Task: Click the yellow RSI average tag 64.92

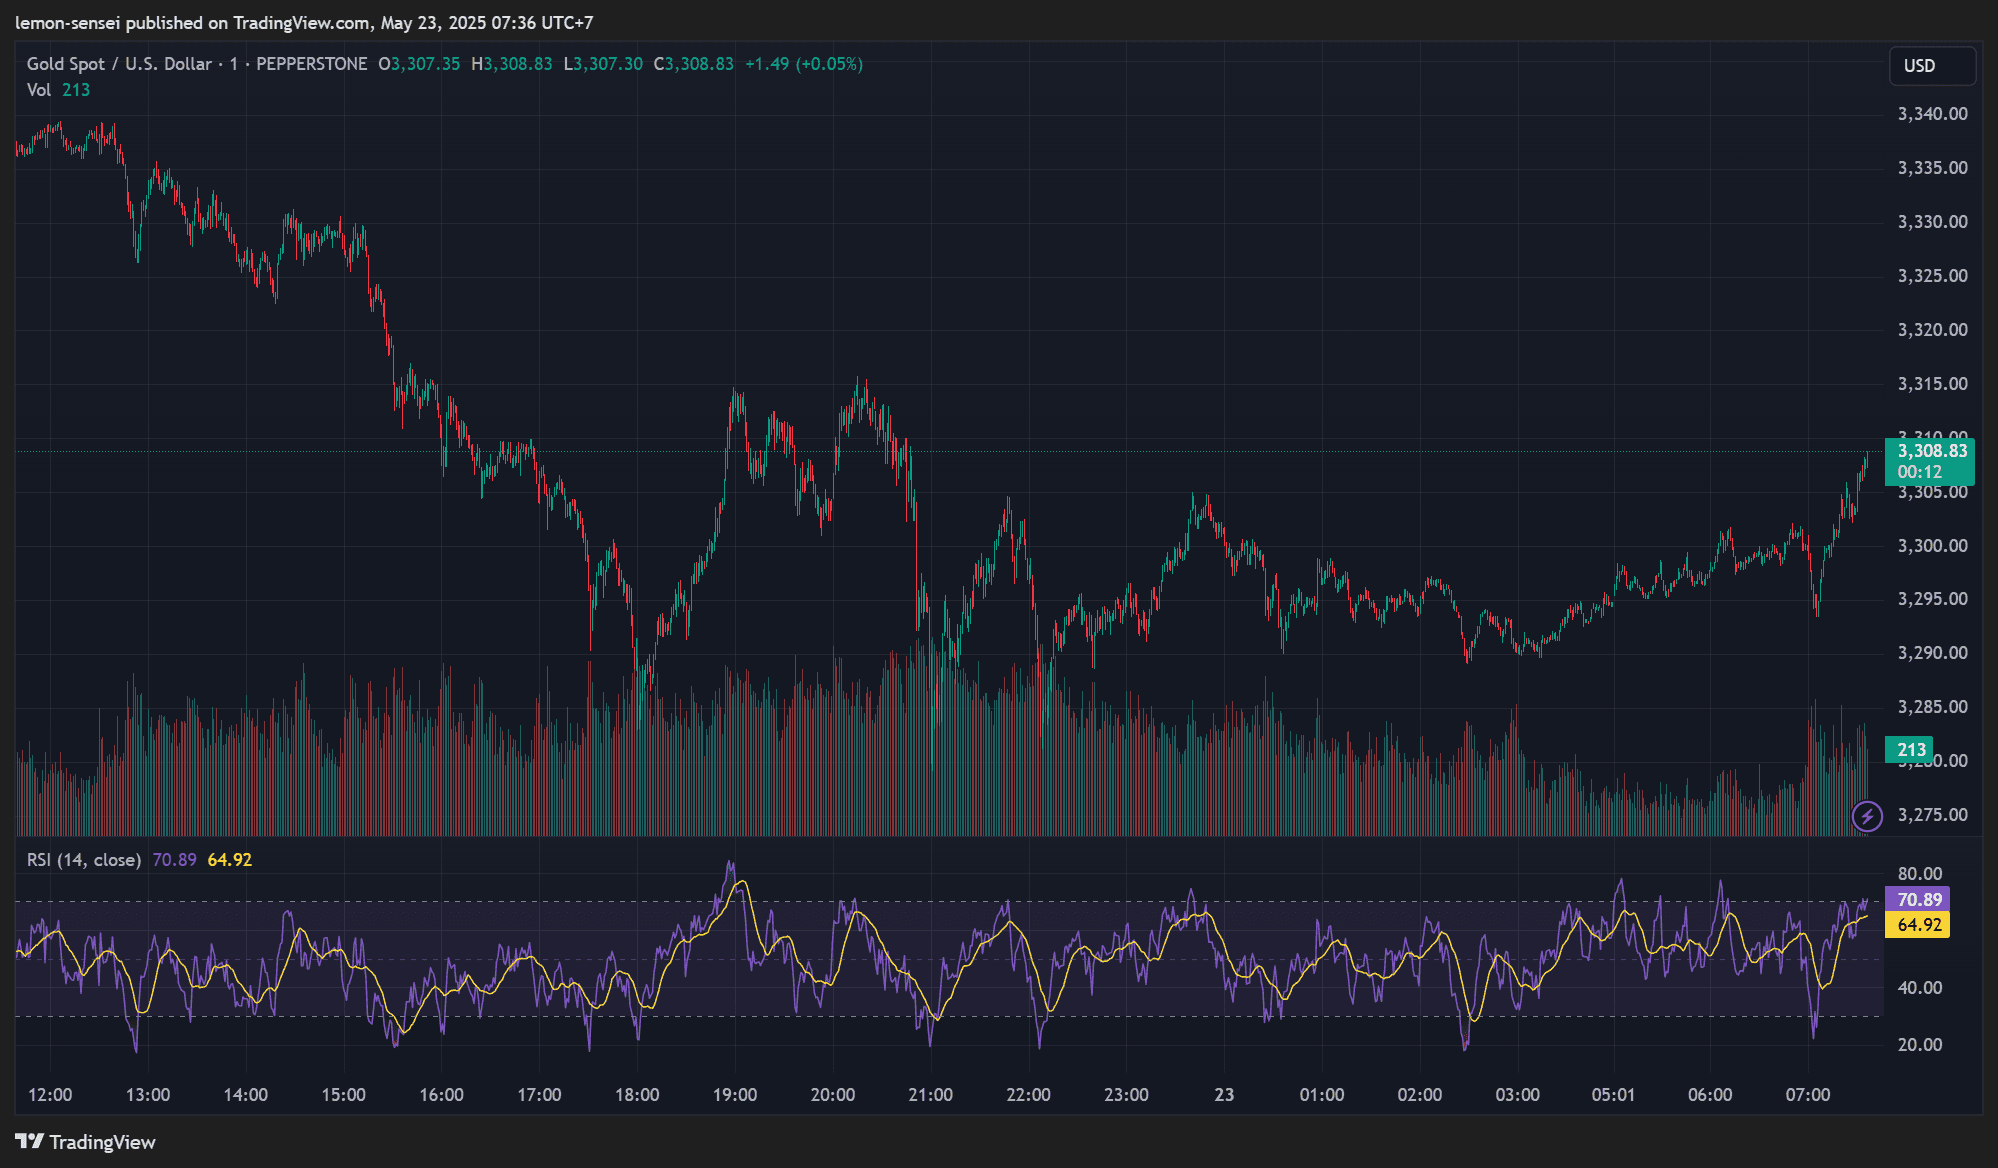Action: 1918,925
